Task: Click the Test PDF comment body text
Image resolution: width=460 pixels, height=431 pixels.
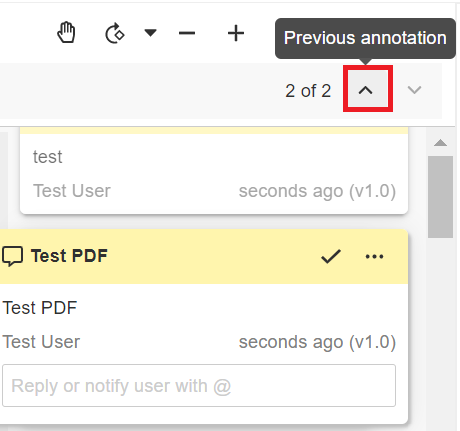Action: tap(40, 307)
